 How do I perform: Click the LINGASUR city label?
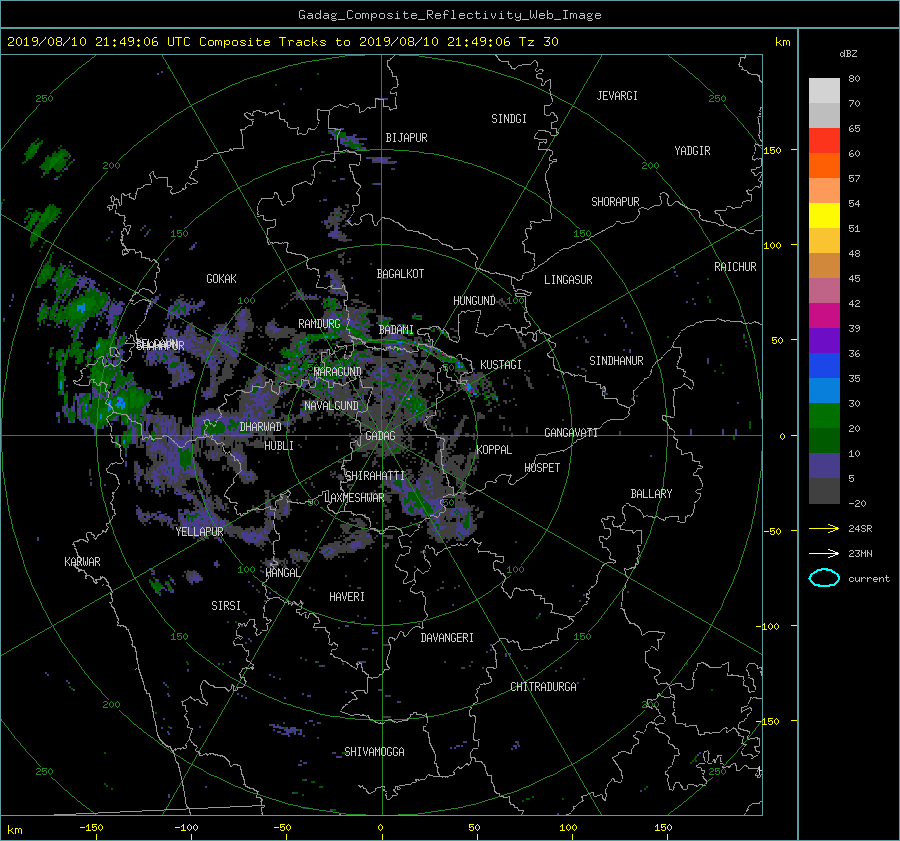pyautogui.click(x=568, y=280)
